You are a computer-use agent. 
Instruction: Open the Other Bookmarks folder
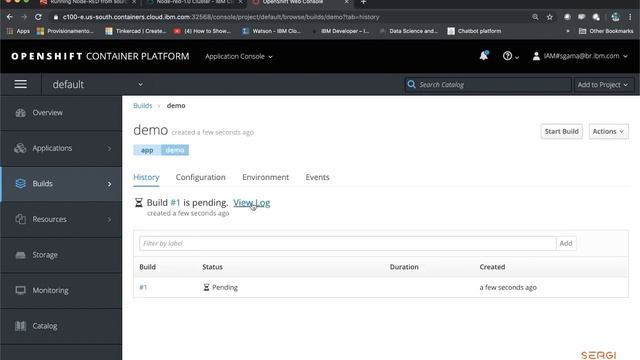coord(606,31)
